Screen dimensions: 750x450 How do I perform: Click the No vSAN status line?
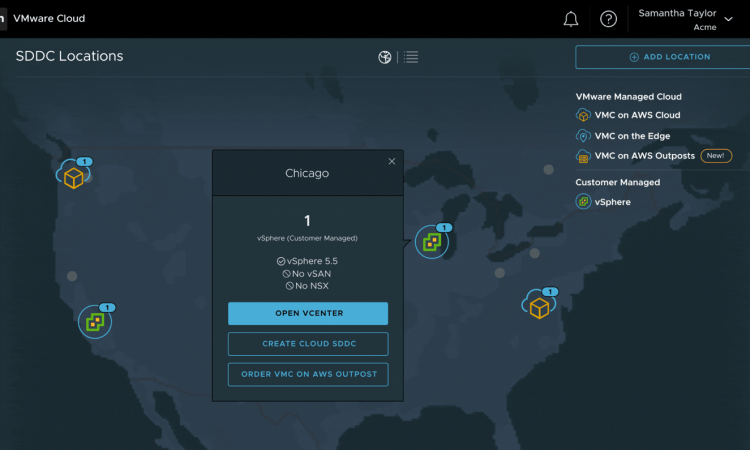coord(307,274)
